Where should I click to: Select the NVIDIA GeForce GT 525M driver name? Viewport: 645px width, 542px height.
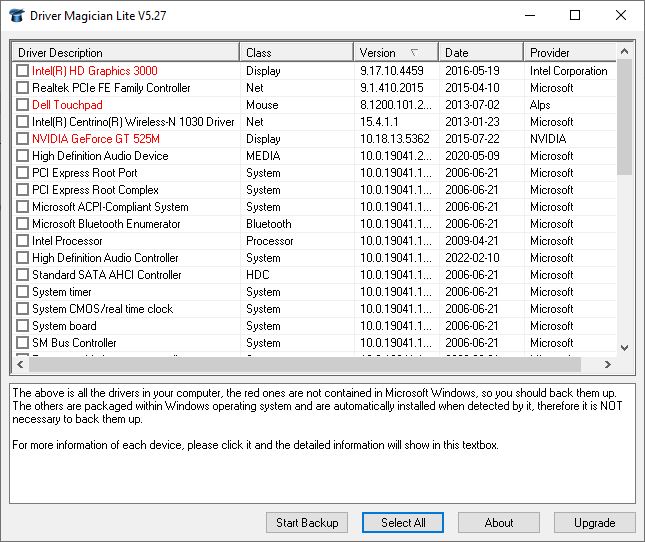point(96,139)
